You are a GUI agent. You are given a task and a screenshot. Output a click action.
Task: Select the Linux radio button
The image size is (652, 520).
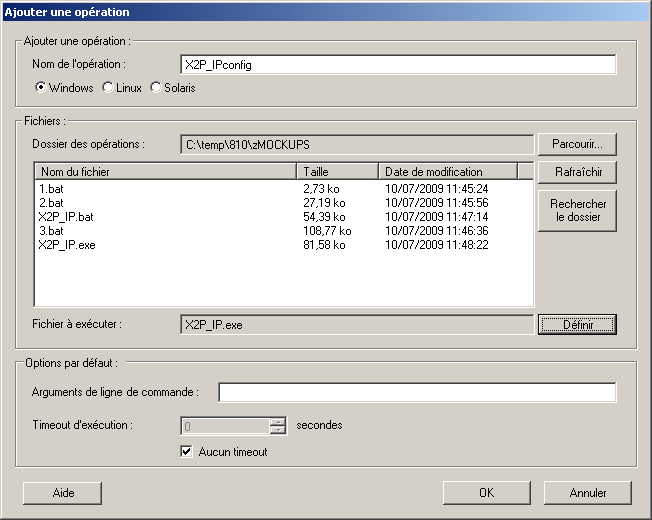coord(108,88)
